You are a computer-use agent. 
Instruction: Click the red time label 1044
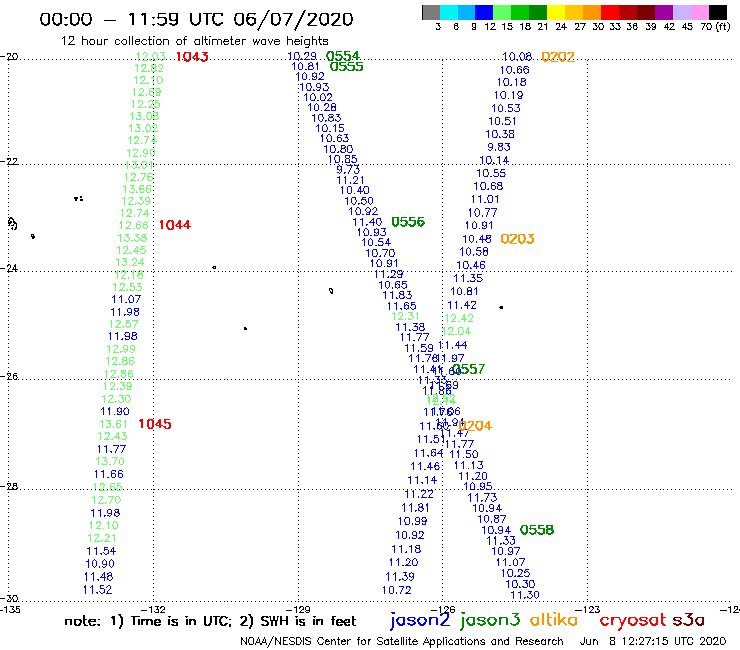click(175, 225)
